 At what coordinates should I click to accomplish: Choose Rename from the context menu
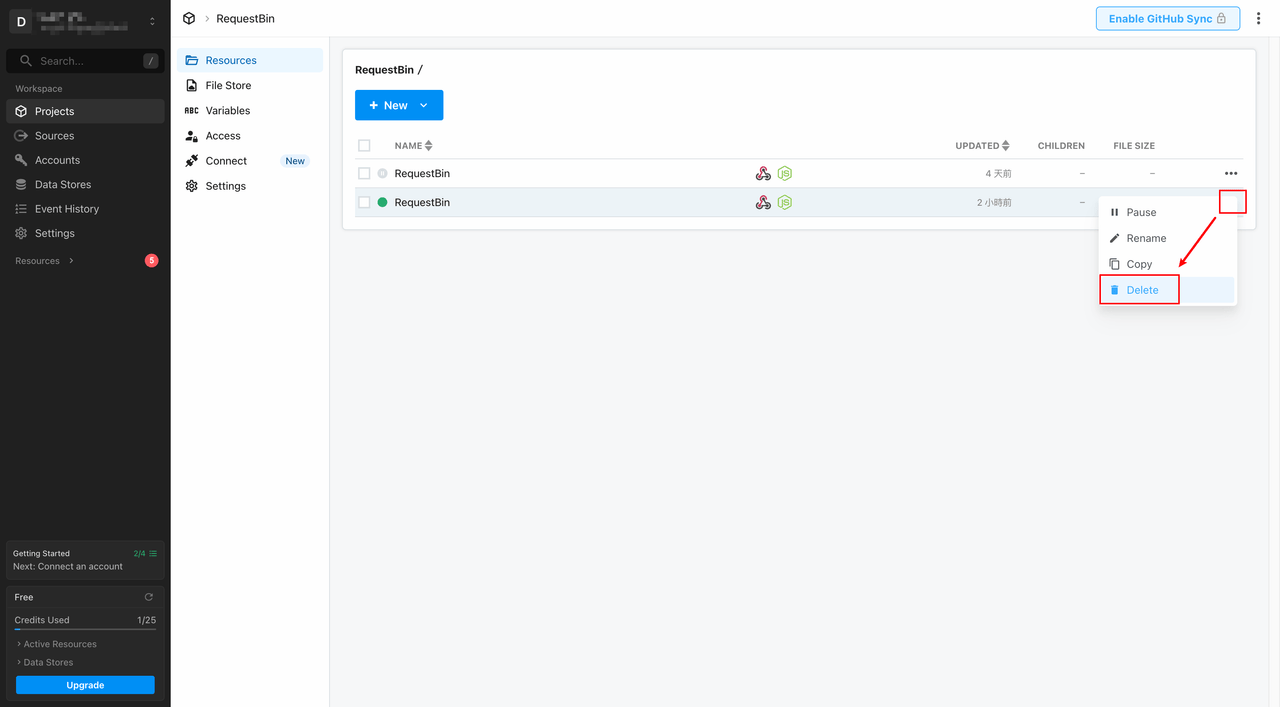pyautogui.click(x=1167, y=238)
